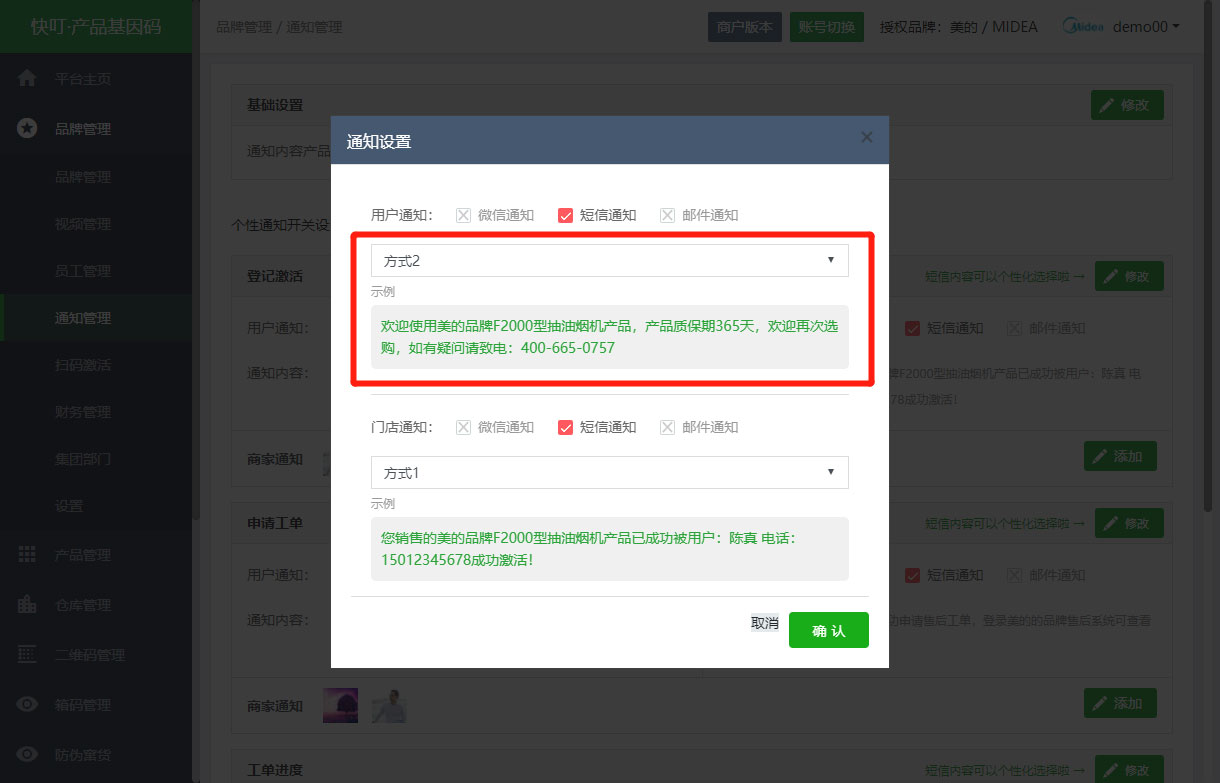Click 添加 button under 登记激活 商家通知
The image size is (1220, 783).
pyautogui.click(x=1120, y=456)
